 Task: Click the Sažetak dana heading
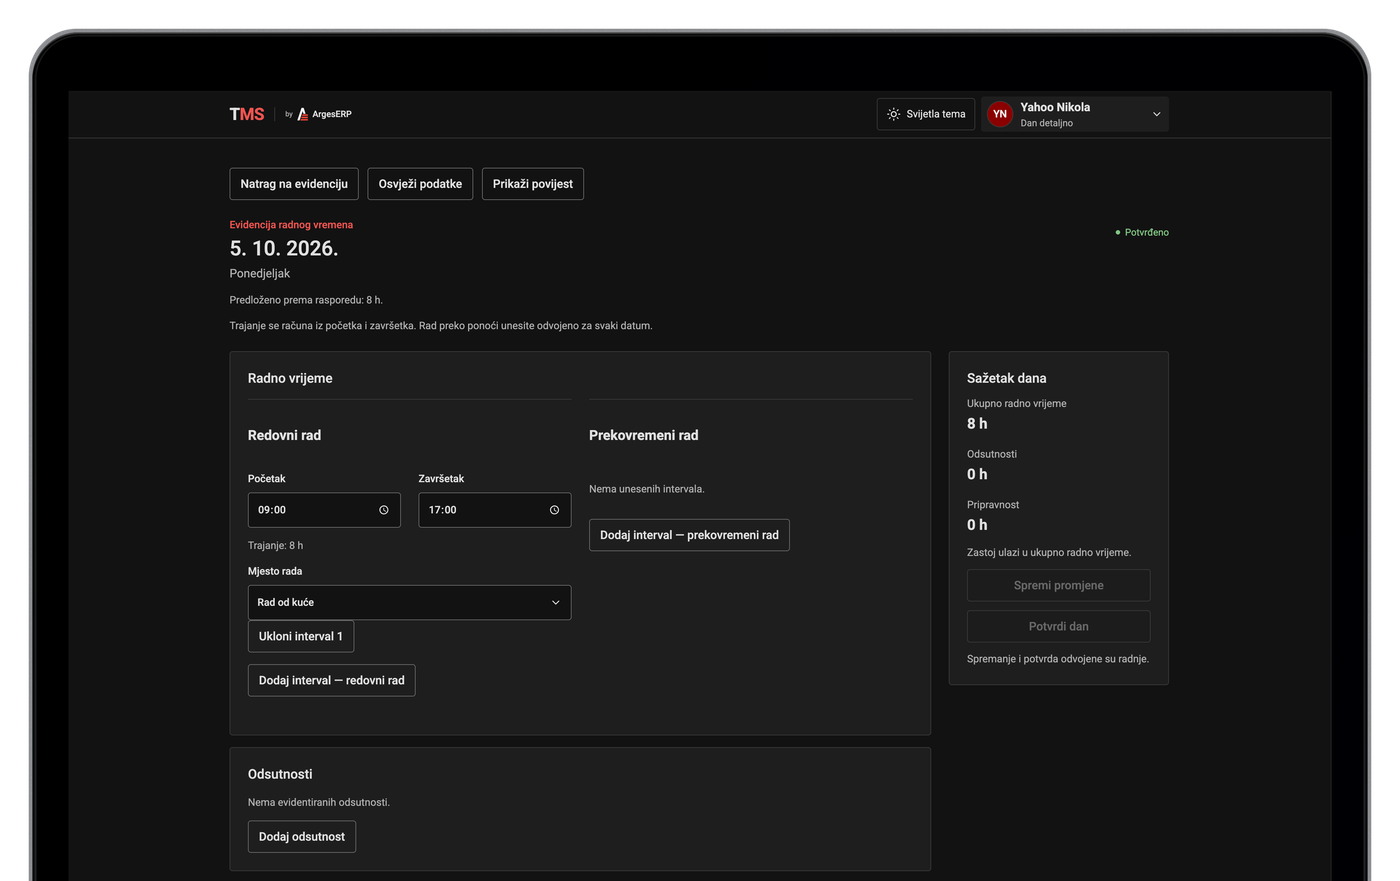pyautogui.click(x=1007, y=378)
